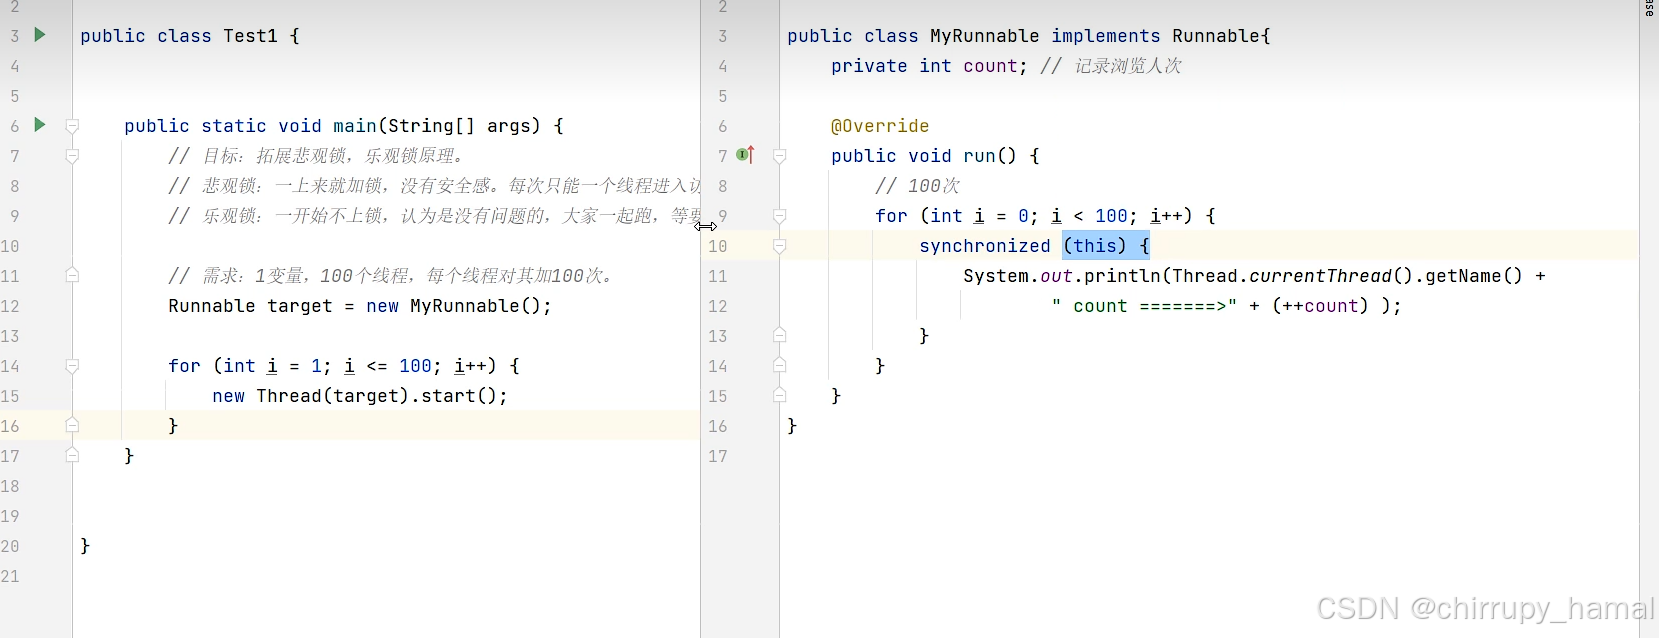Click the '@Override' annotation

click(x=880, y=126)
